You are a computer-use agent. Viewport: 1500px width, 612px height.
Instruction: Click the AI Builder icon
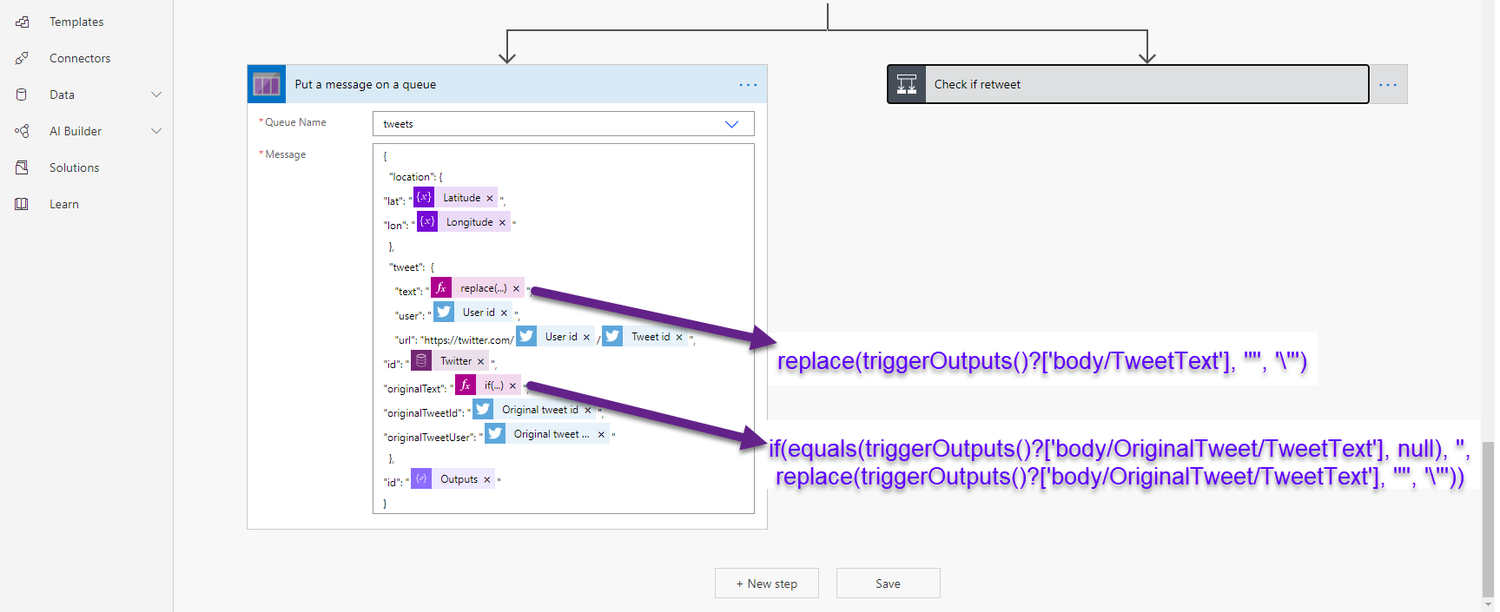[x=22, y=131]
